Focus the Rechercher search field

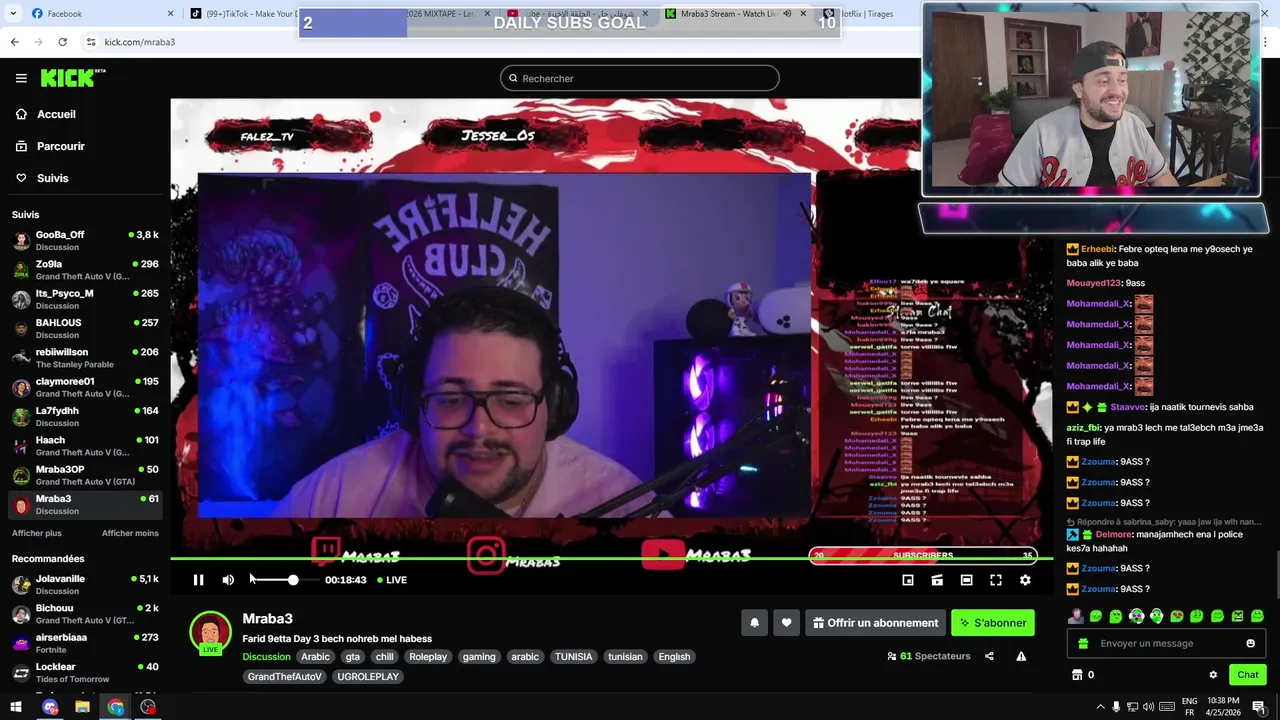click(640, 78)
